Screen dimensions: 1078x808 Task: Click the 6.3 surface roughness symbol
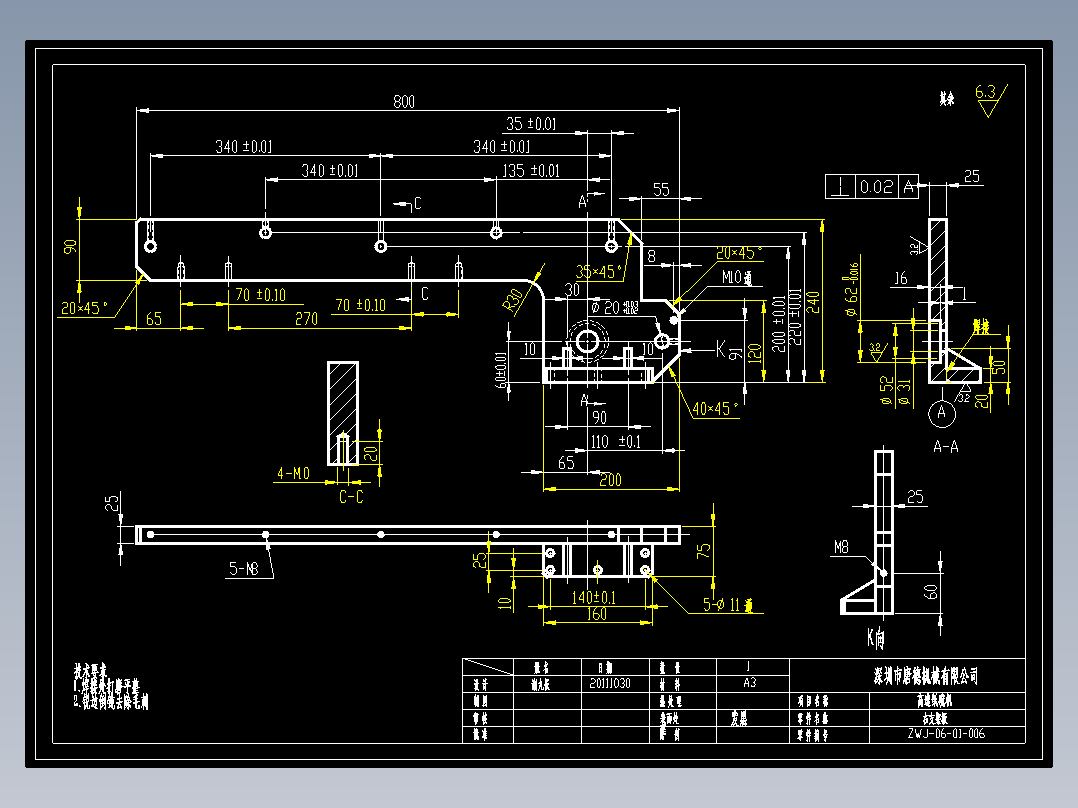pos(991,100)
